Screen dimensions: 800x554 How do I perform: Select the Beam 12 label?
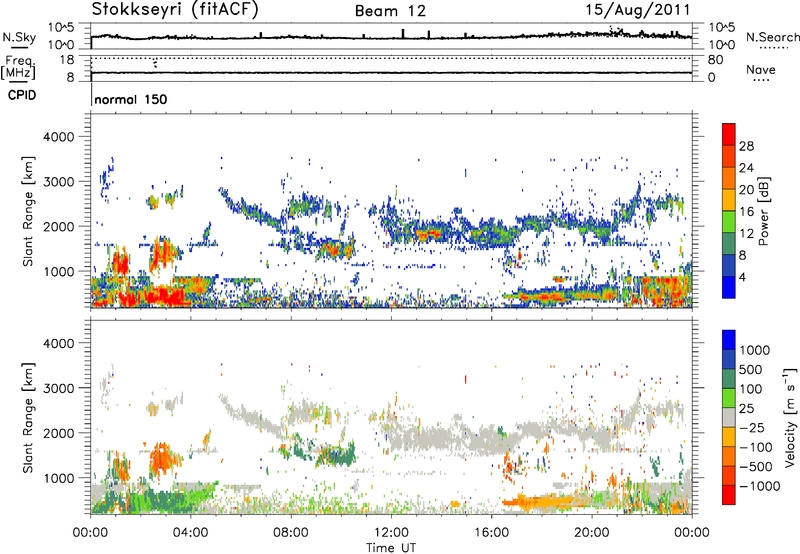pos(390,11)
